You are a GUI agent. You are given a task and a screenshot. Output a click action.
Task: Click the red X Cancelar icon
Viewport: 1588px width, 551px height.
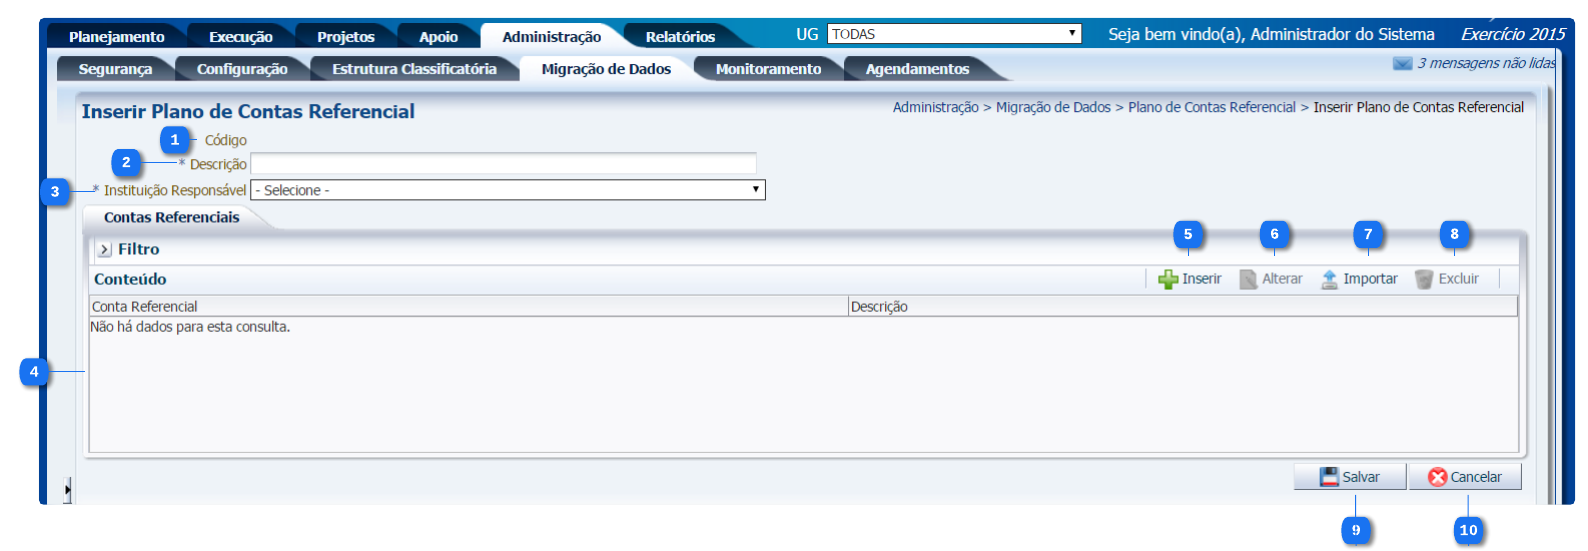[x=1437, y=477]
